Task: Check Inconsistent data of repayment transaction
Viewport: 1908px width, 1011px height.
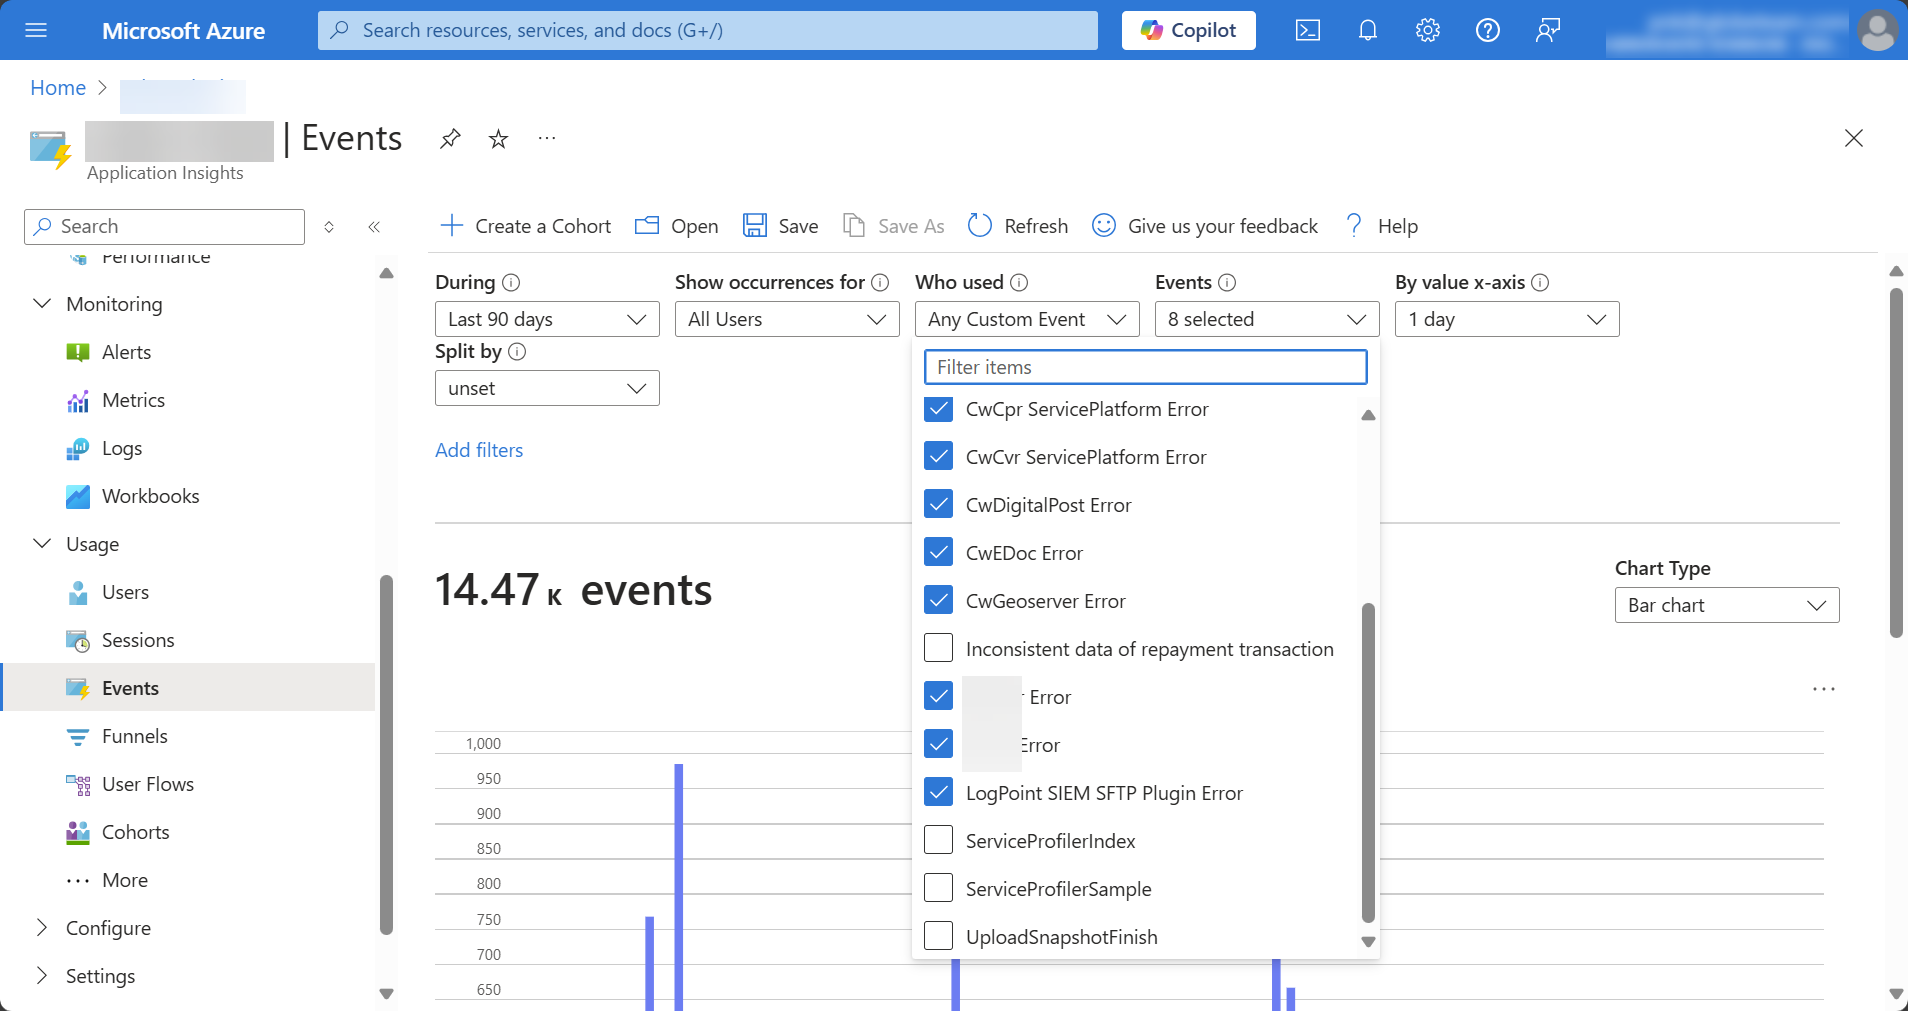Action: (x=938, y=648)
